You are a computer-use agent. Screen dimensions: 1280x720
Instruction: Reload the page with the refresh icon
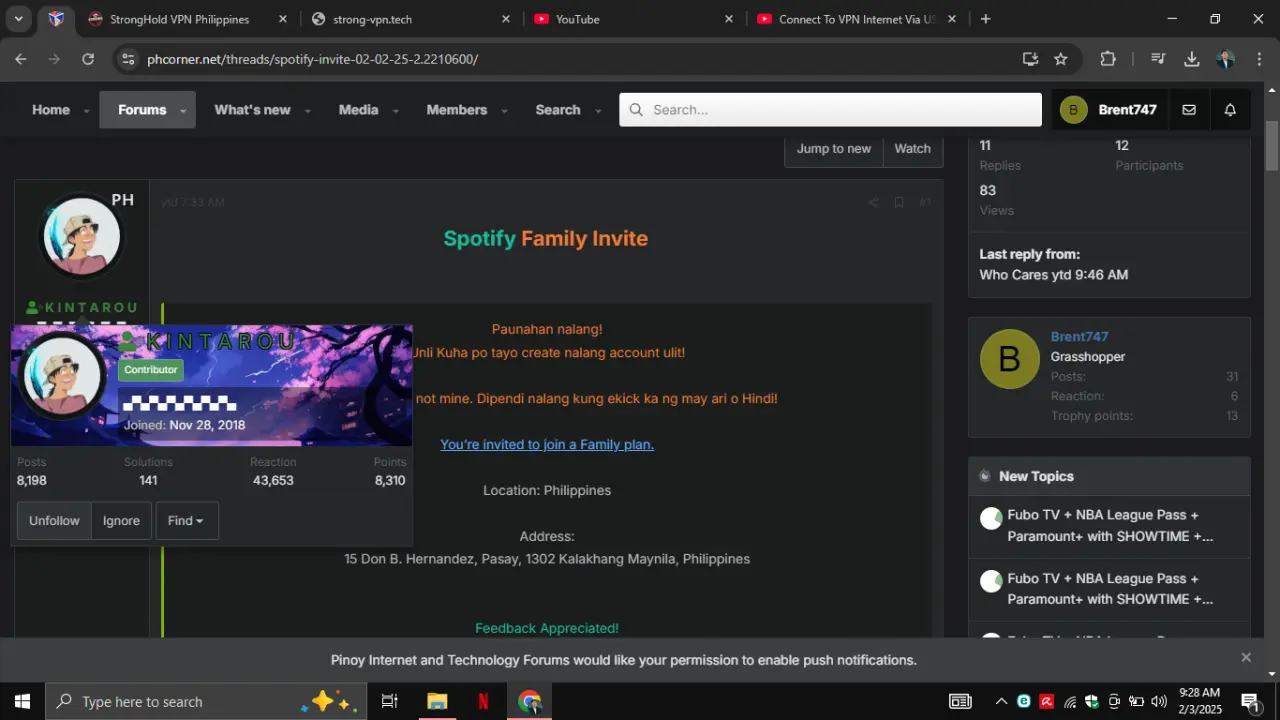coord(88,59)
